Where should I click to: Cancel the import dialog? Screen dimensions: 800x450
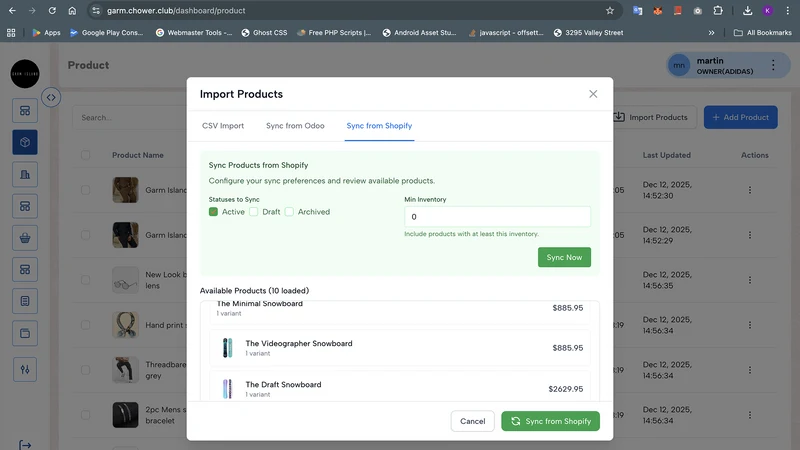click(472, 421)
